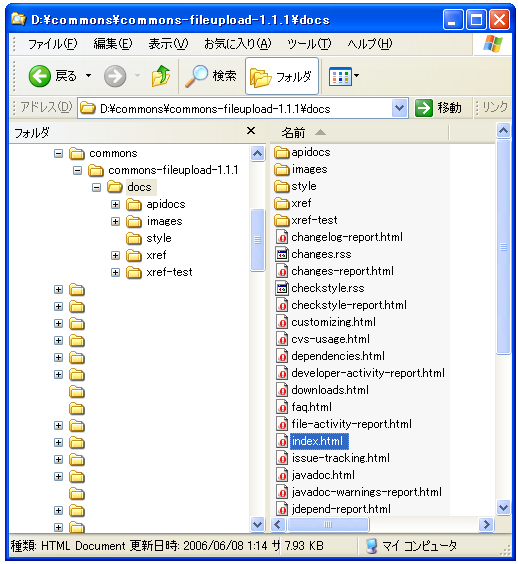Expand the images tree node
This screenshot has width=518, height=564.
(x=115, y=221)
